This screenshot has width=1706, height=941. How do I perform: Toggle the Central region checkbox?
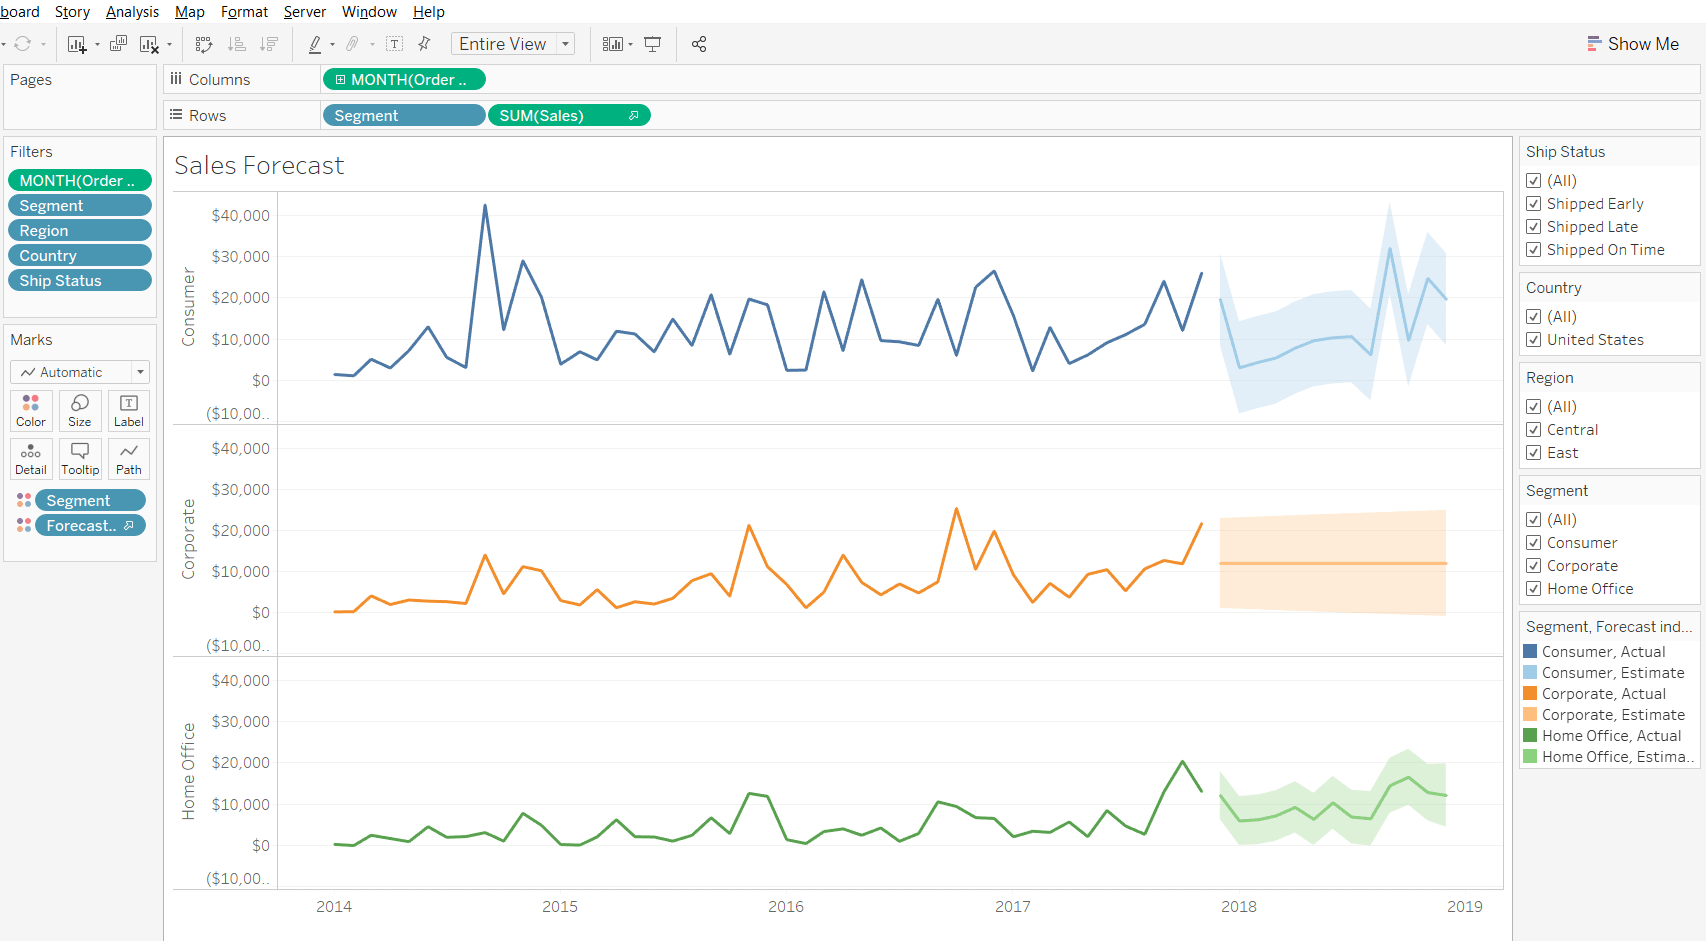pyautogui.click(x=1534, y=430)
